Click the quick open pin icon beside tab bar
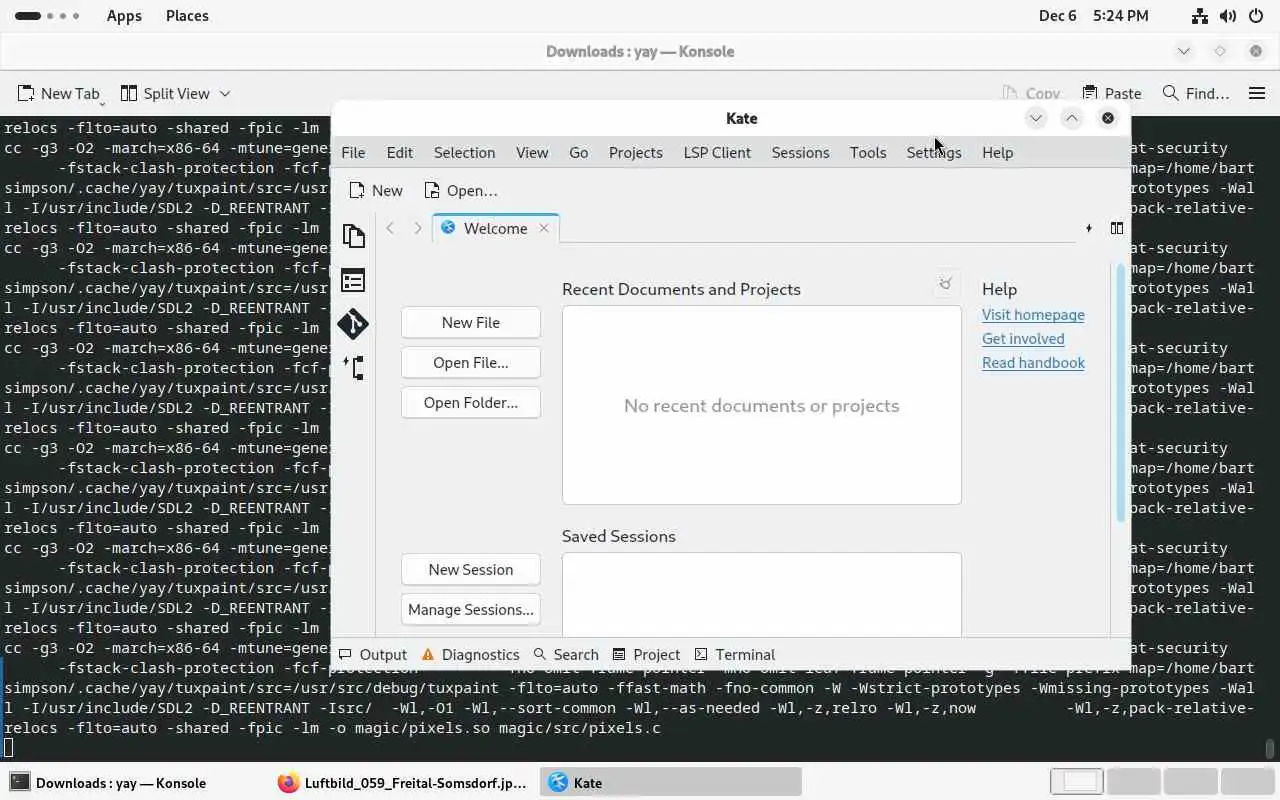 1089,228
